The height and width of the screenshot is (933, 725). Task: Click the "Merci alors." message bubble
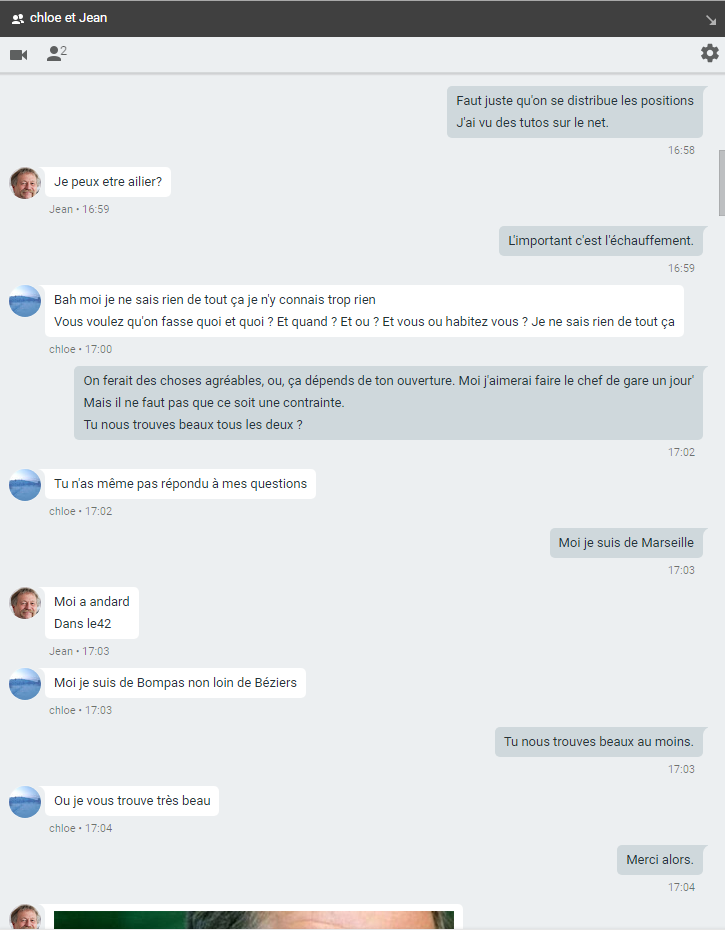pyautogui.click(x=660, y=860)
